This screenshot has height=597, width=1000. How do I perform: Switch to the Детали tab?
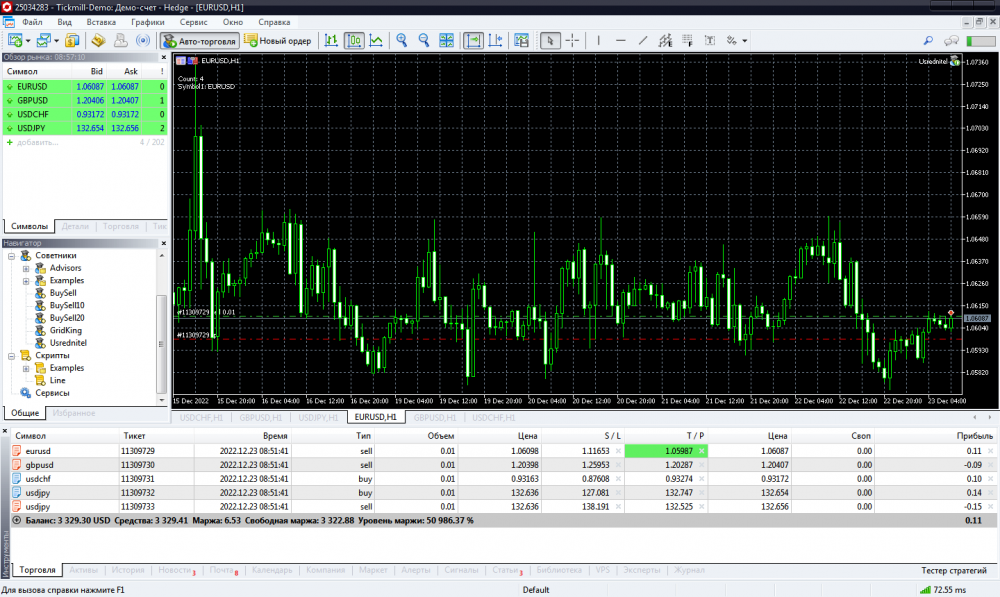[75, 226]
